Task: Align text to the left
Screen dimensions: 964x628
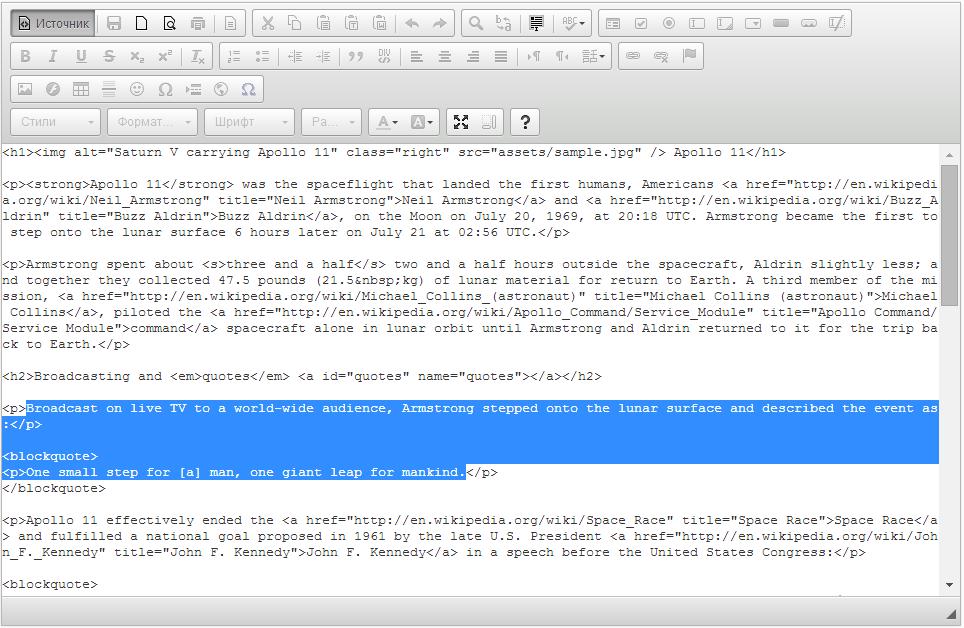Action: pos(416,56)
